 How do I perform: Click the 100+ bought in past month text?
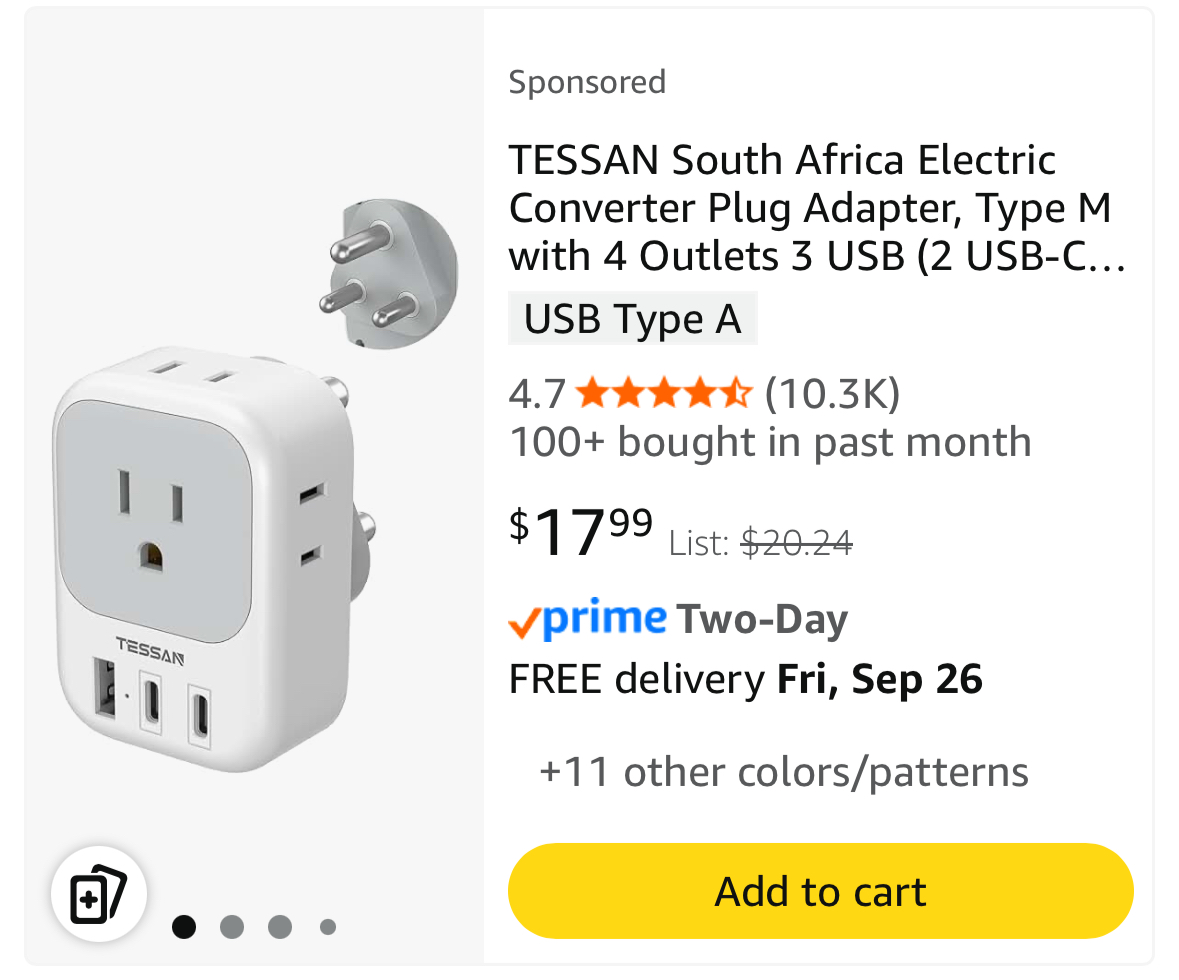(769, 442)
